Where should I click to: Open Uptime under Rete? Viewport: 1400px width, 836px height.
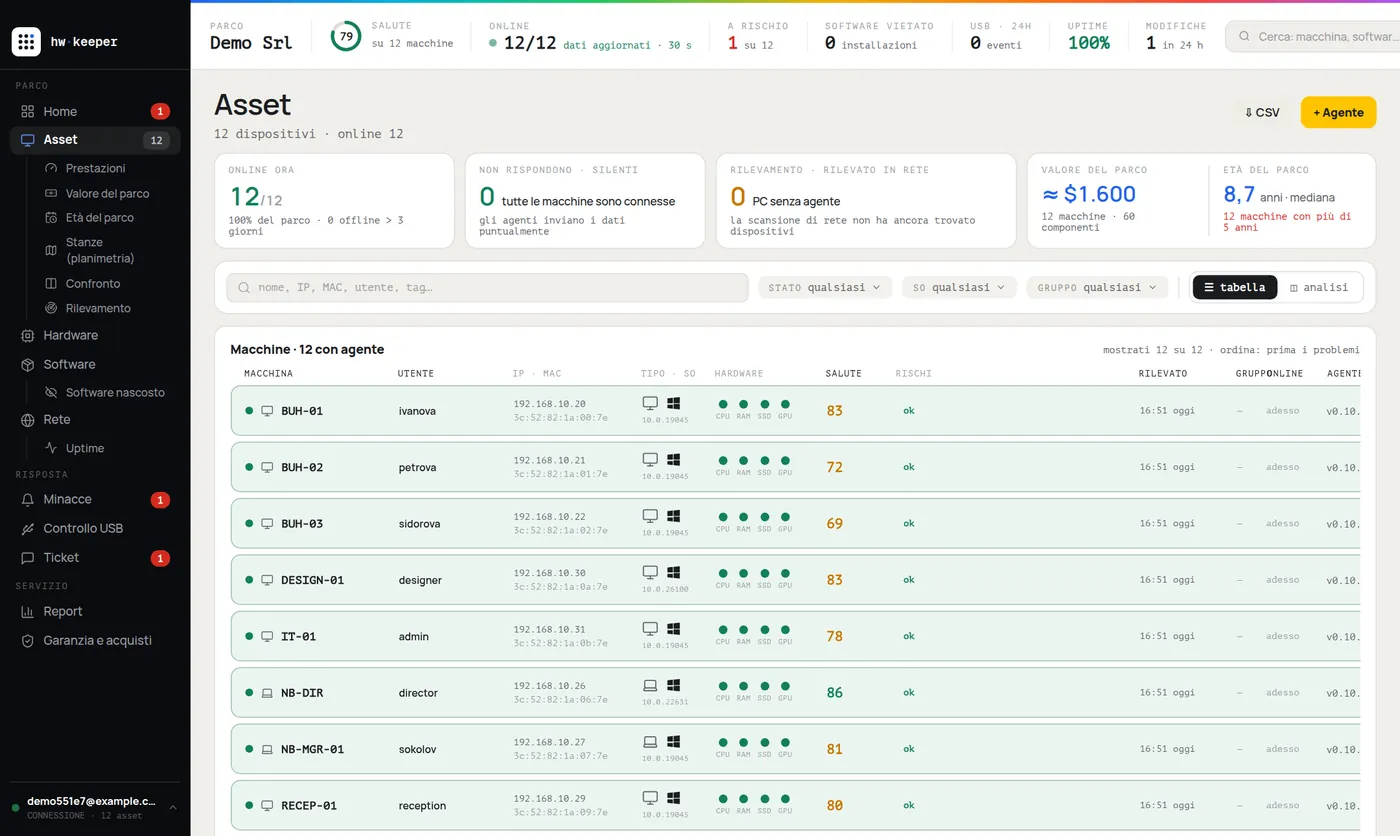[x=85, y=448]
